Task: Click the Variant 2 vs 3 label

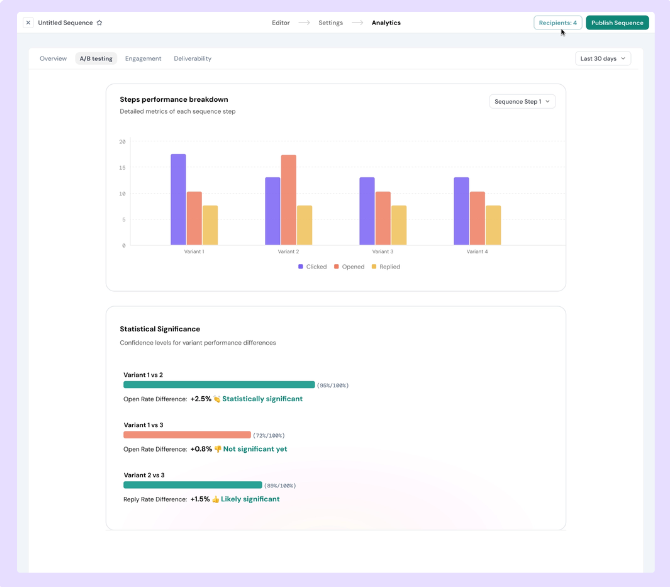Action: pyautogui.click(x=144, y=475)
